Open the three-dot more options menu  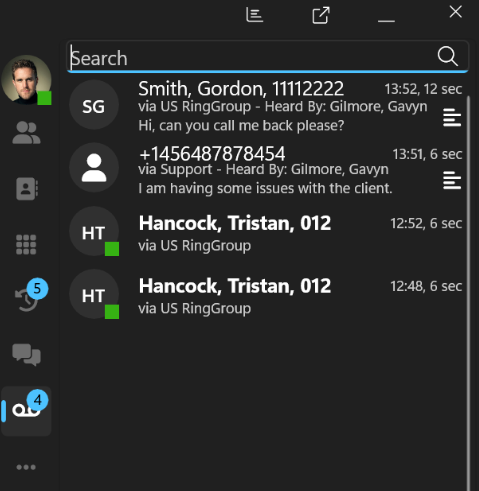coord(26,467)
